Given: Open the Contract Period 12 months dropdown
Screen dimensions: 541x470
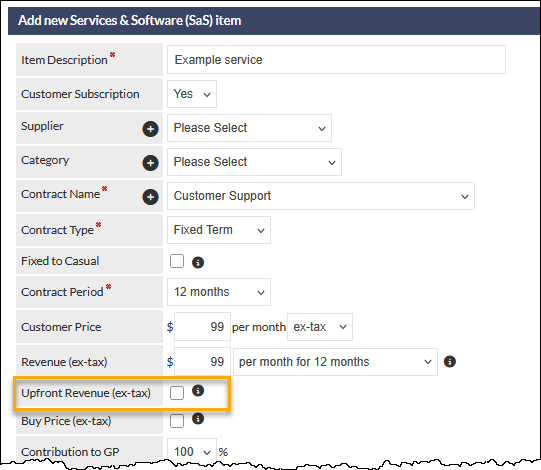Looking at the screenshot, I should click(x=219, y=292).
